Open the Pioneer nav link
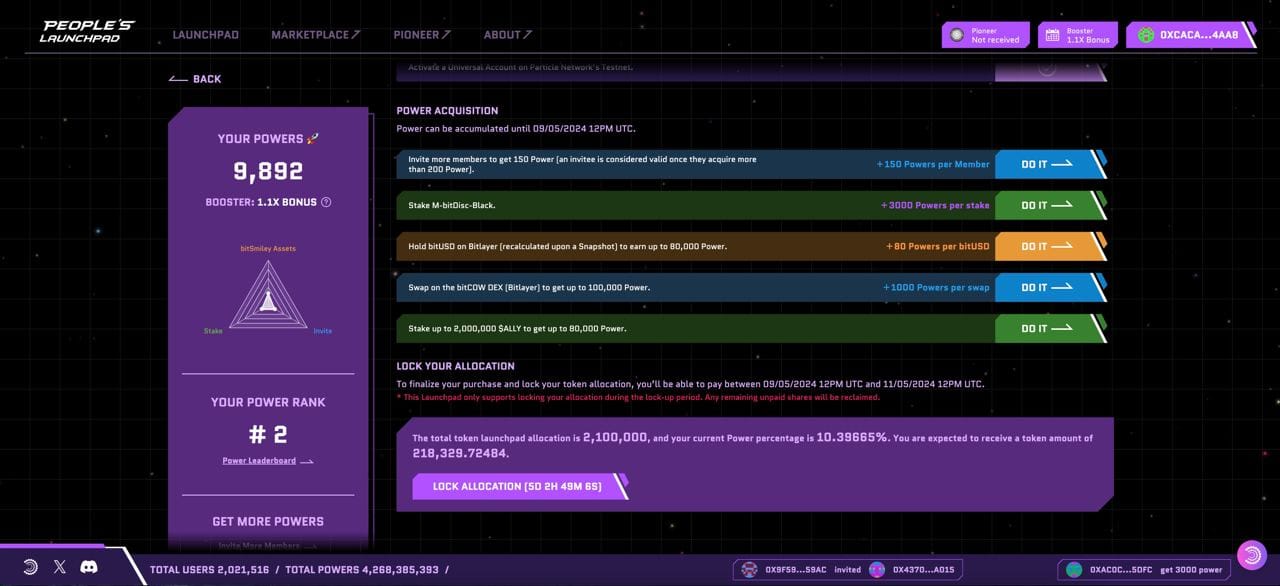Screen dimensions: 1280x586 pos(422,35)
